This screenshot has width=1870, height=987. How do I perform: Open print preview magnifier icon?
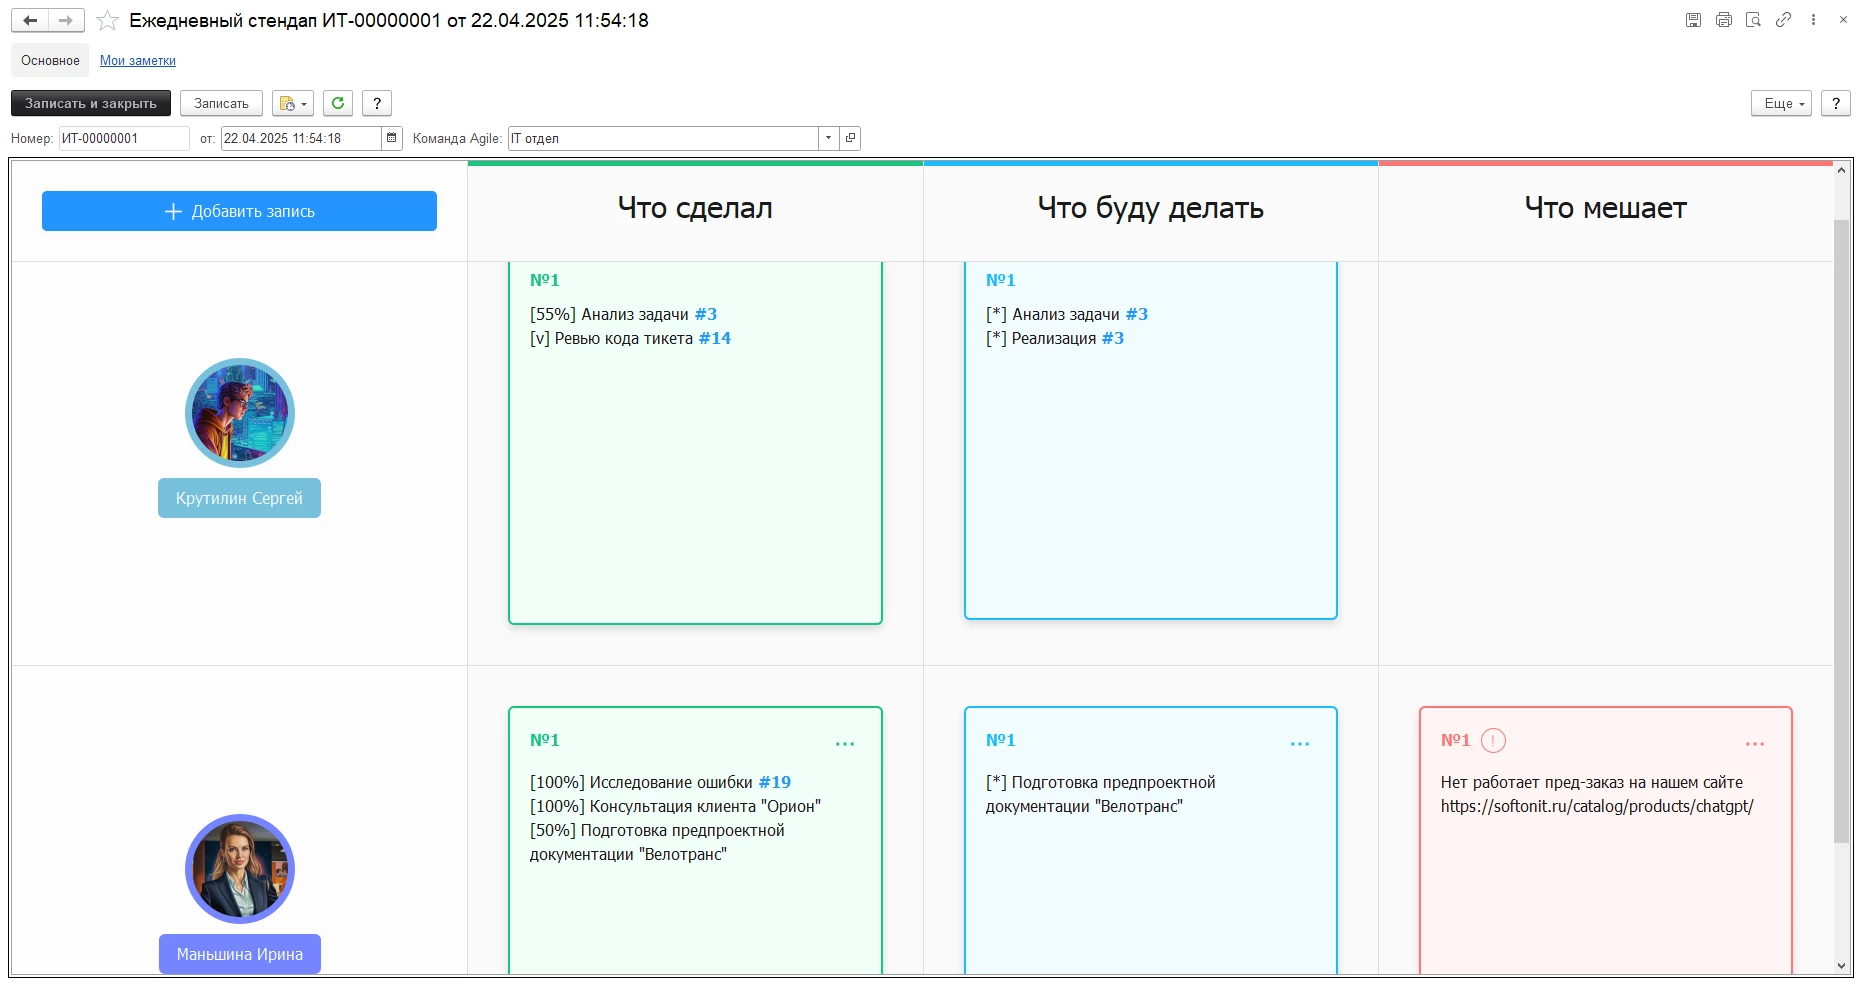pos(1753,20)
